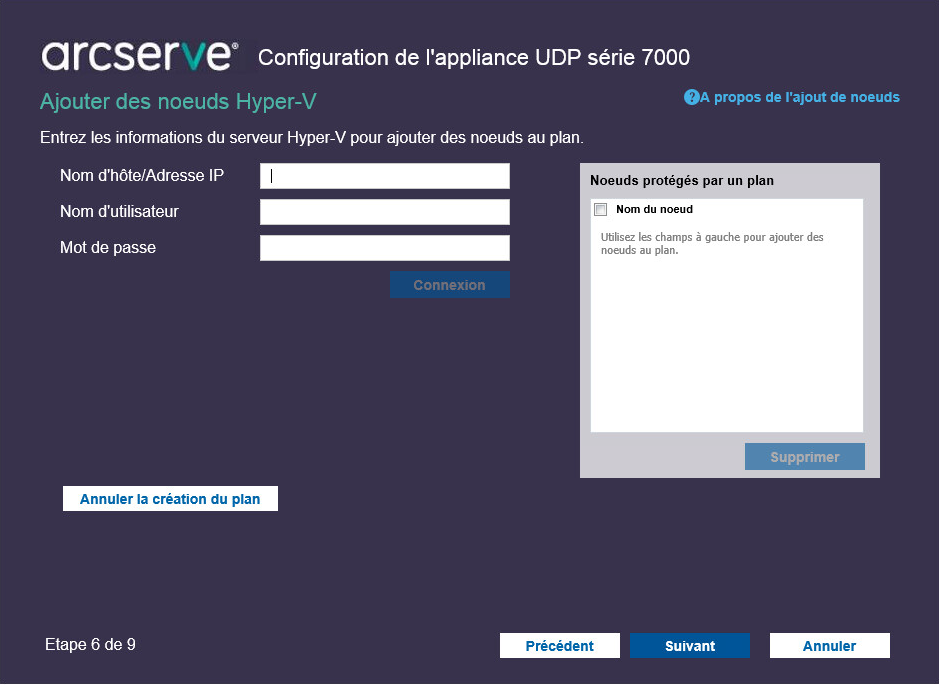Click the 'Utilisez les champs à gauche' hint text
This screenshot has height=685, width=939.
click(x=712, y=244)
